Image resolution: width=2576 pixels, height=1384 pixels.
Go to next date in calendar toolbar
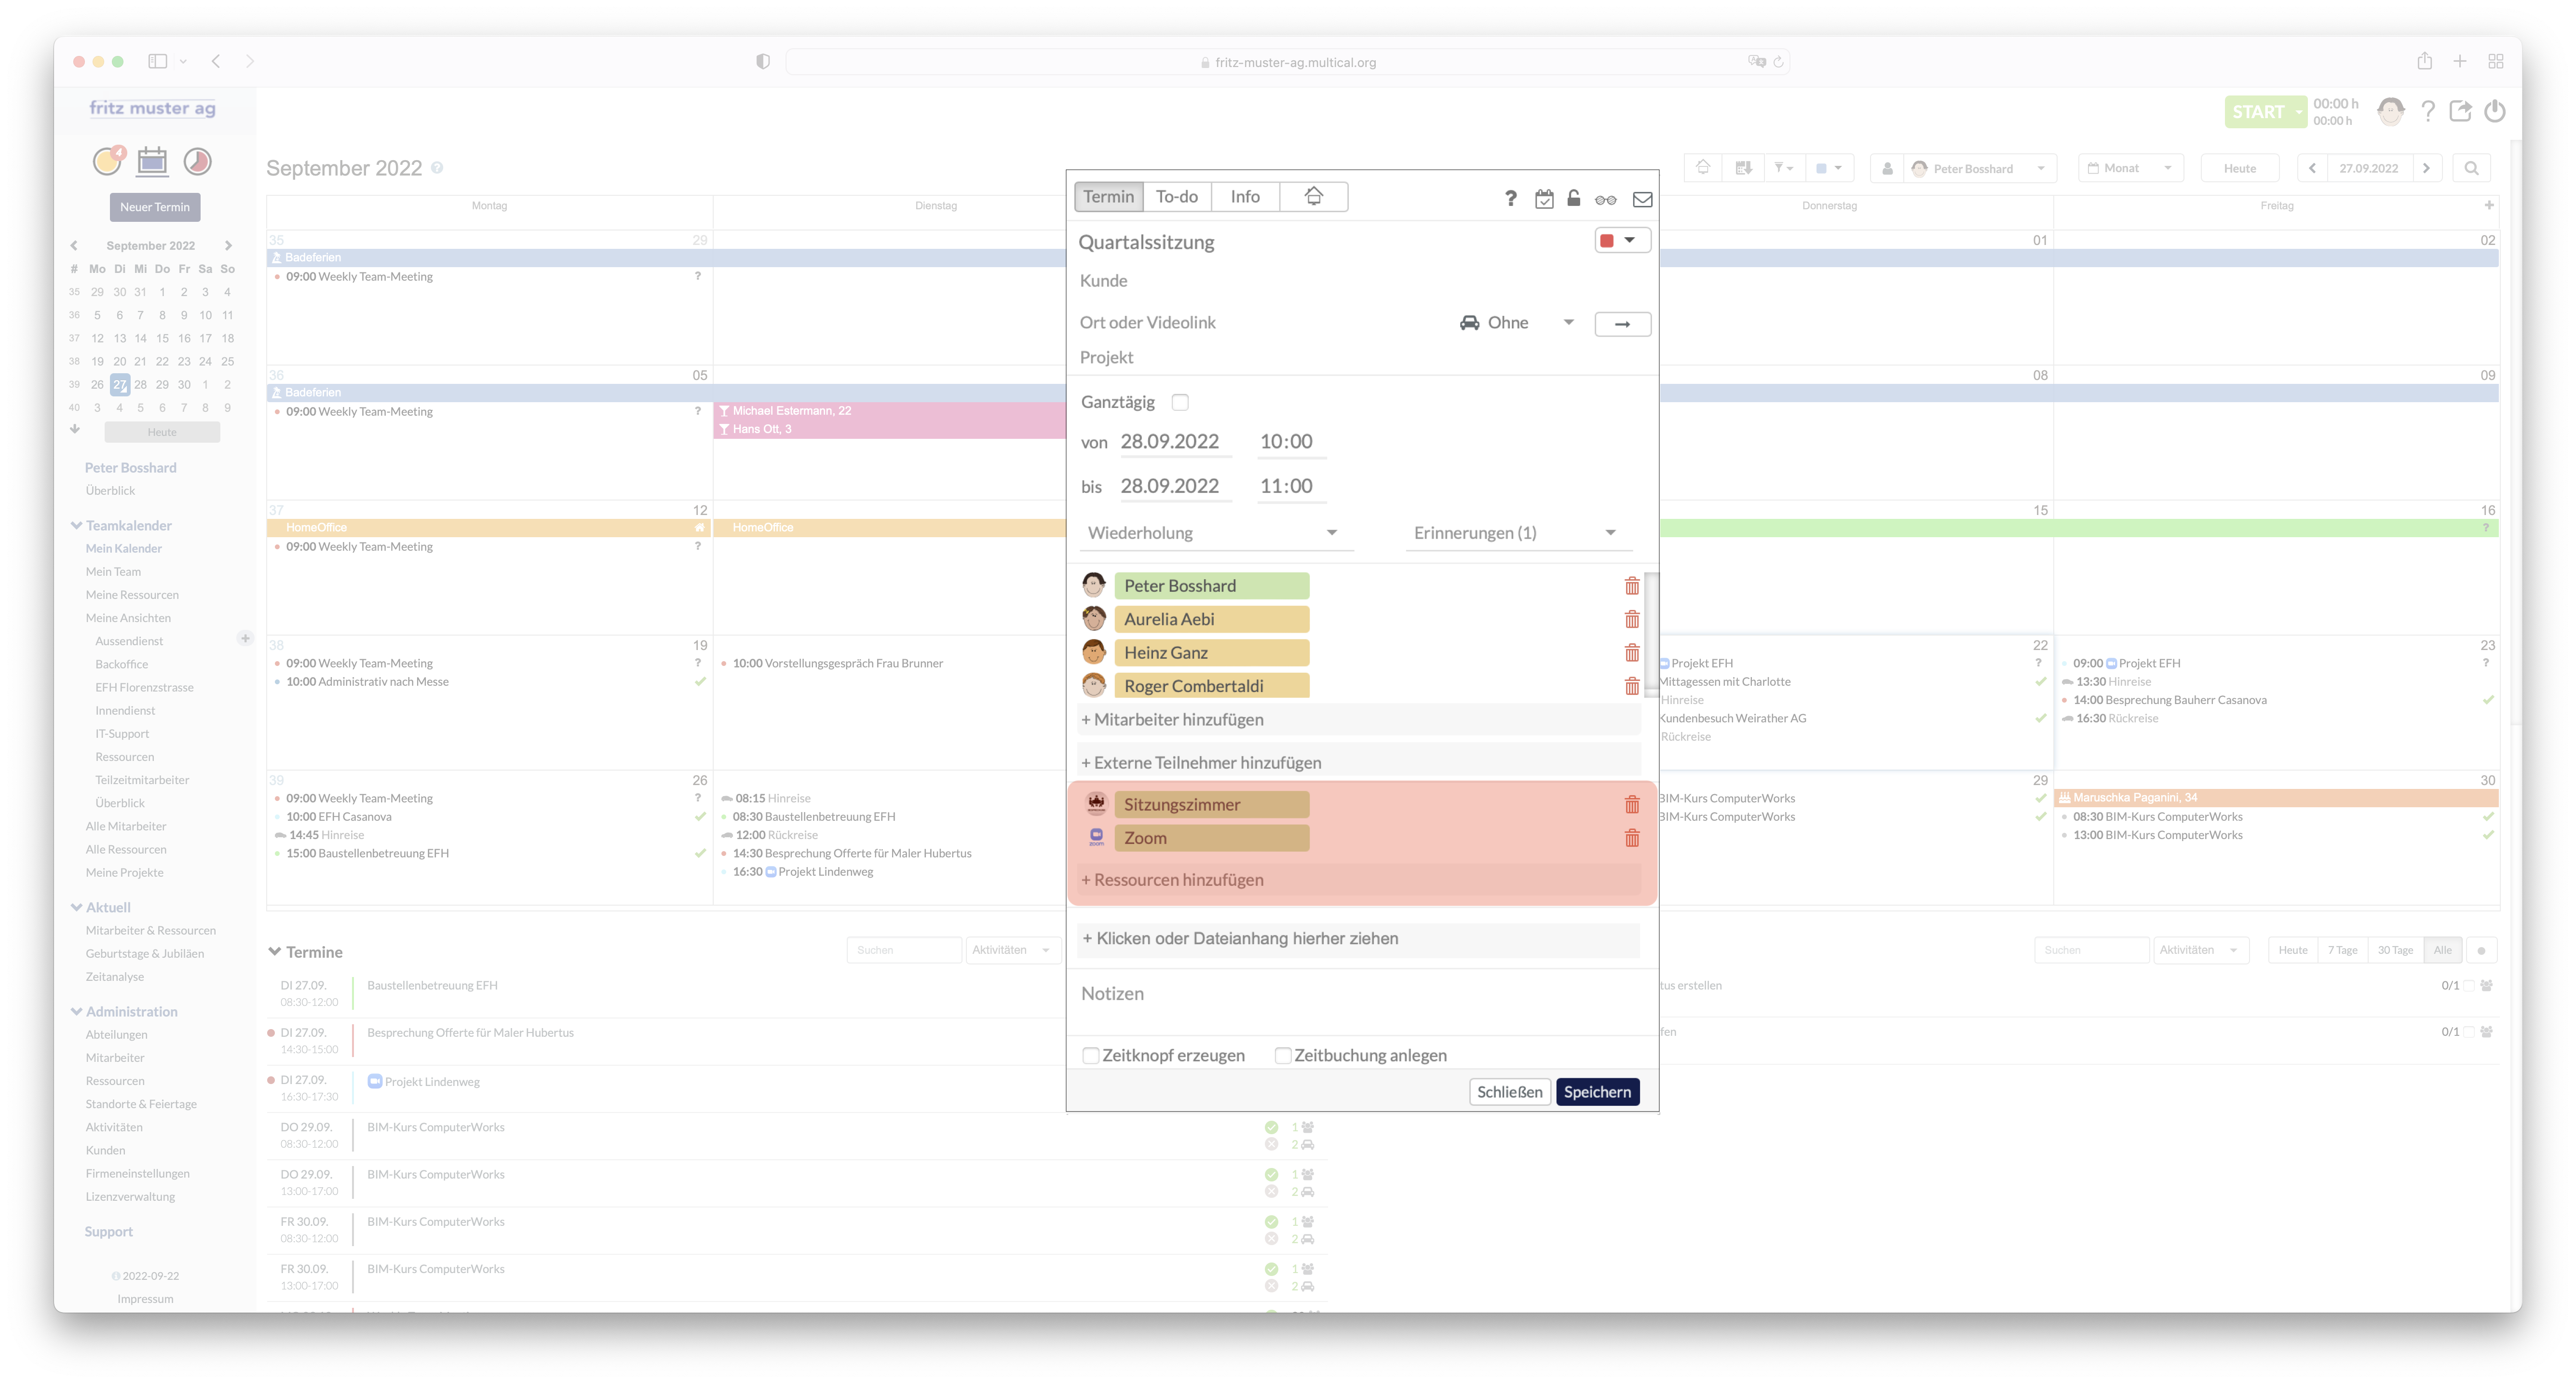[x=2426, y=168]
